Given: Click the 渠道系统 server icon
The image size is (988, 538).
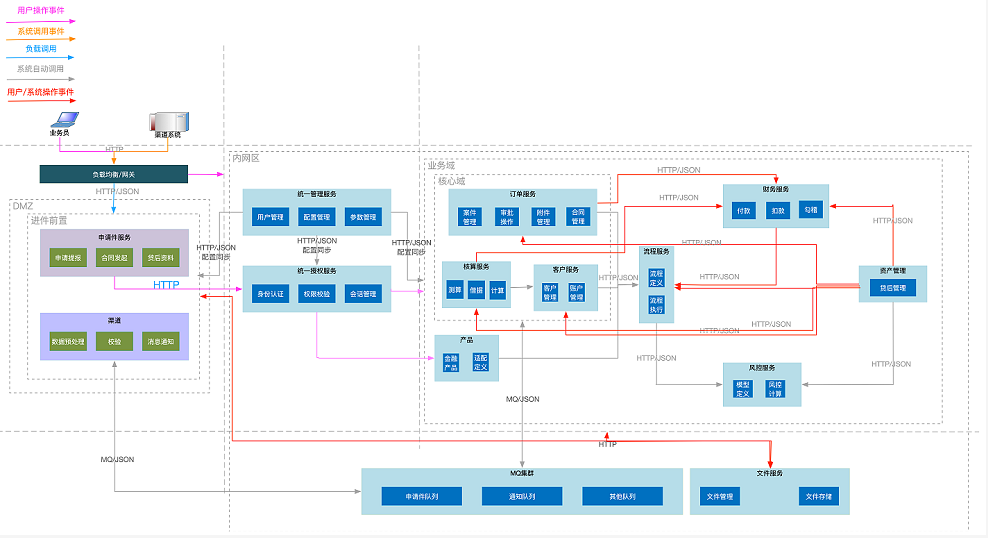Looking at the screenshot, I should click(x=167, y=120).
